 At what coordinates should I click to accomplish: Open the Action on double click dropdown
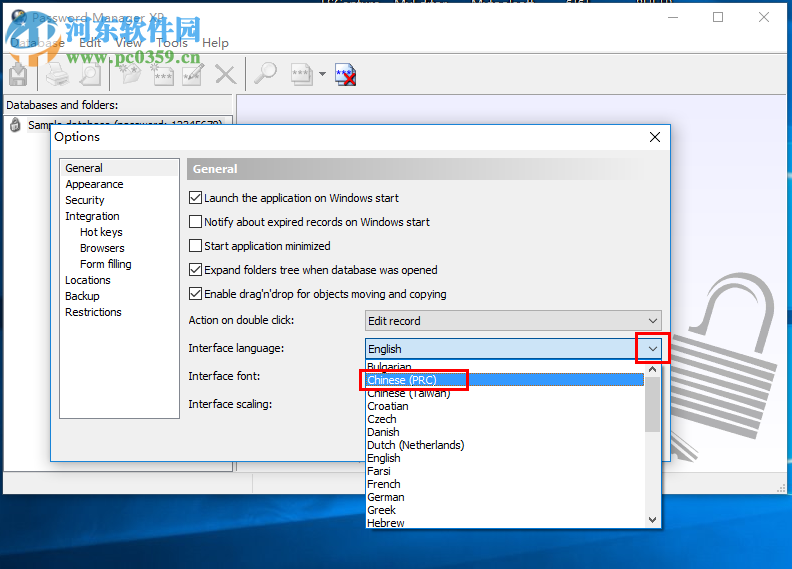(x=513, y=321)
